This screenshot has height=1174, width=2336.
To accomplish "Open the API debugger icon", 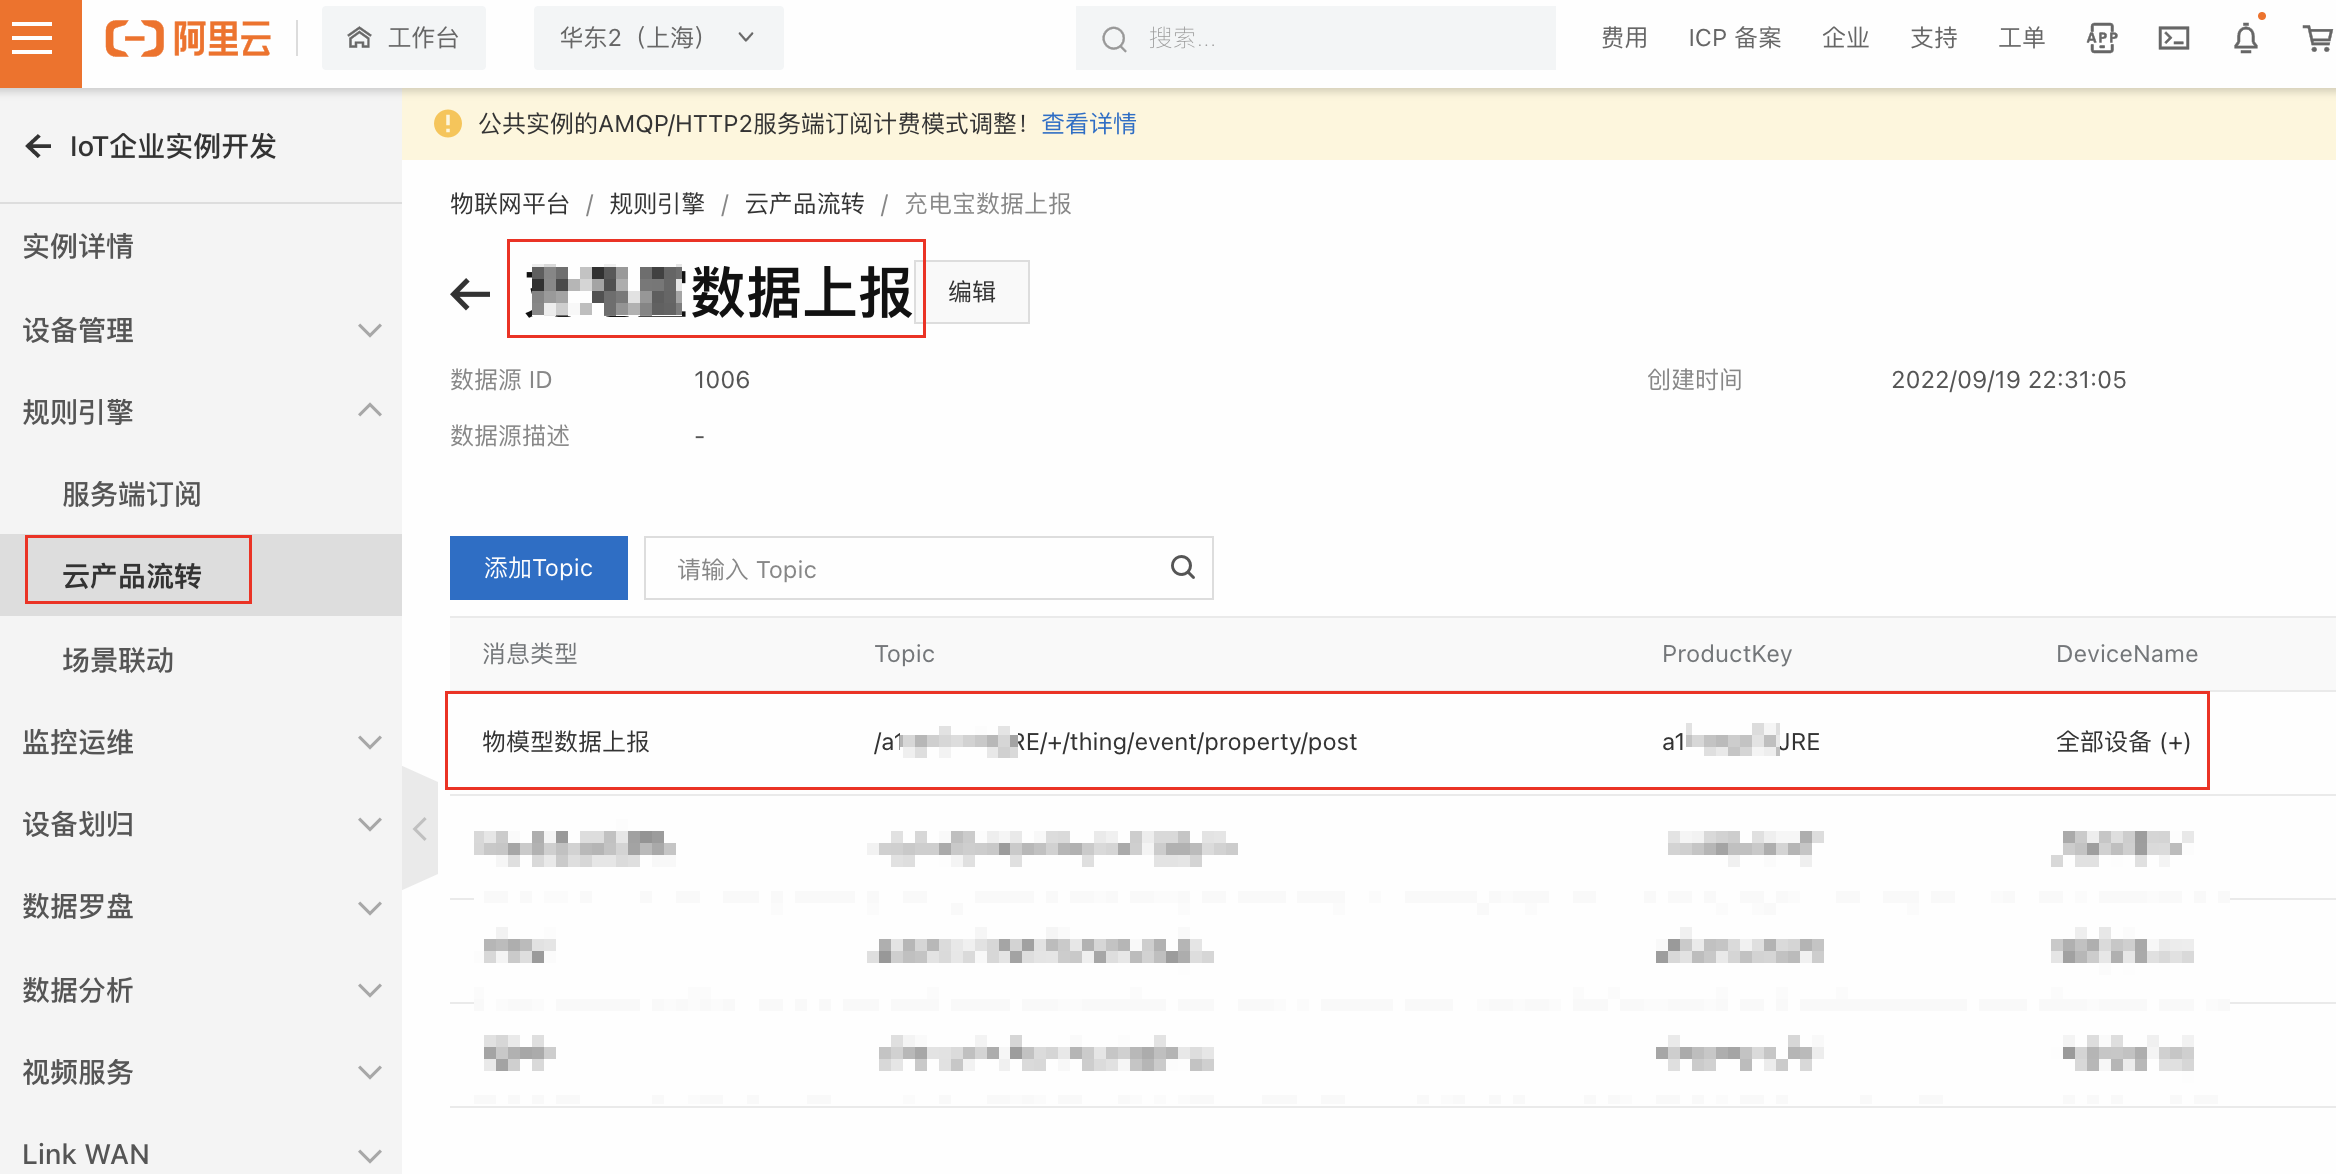I will coord(2102,39).
